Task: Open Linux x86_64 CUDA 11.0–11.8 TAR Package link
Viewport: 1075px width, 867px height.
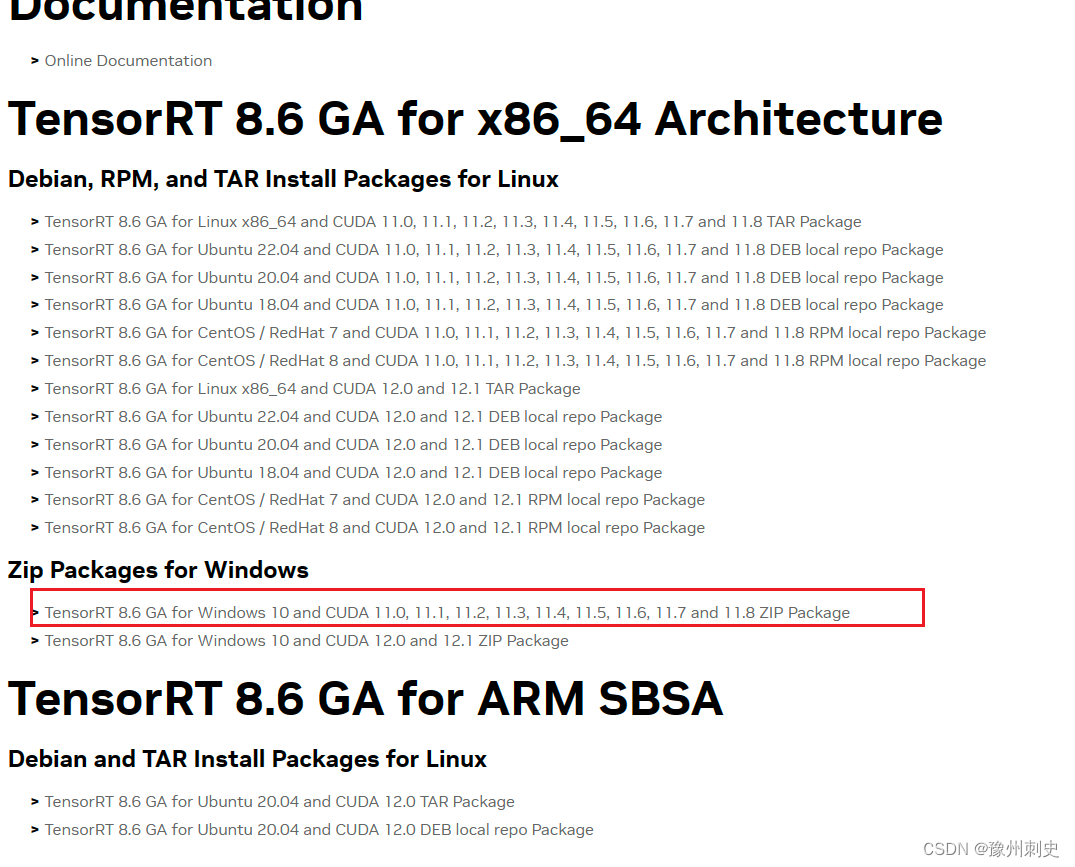Action: pyautogui.click(x=452, y=222)
